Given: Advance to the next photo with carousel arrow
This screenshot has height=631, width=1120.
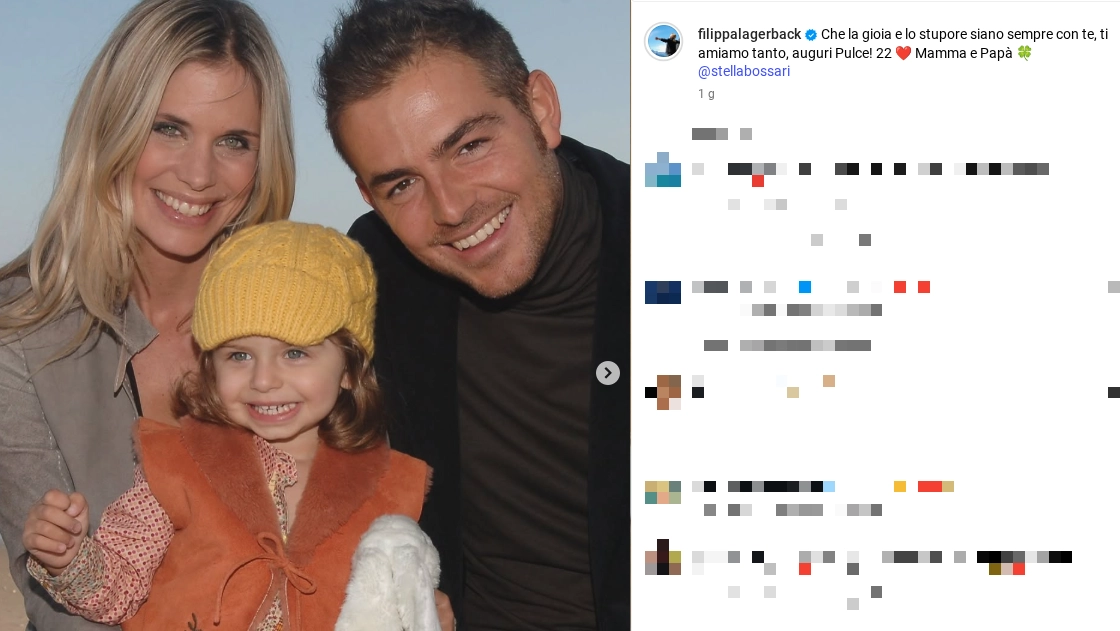Looking at the screenshot, I should 608,372.
